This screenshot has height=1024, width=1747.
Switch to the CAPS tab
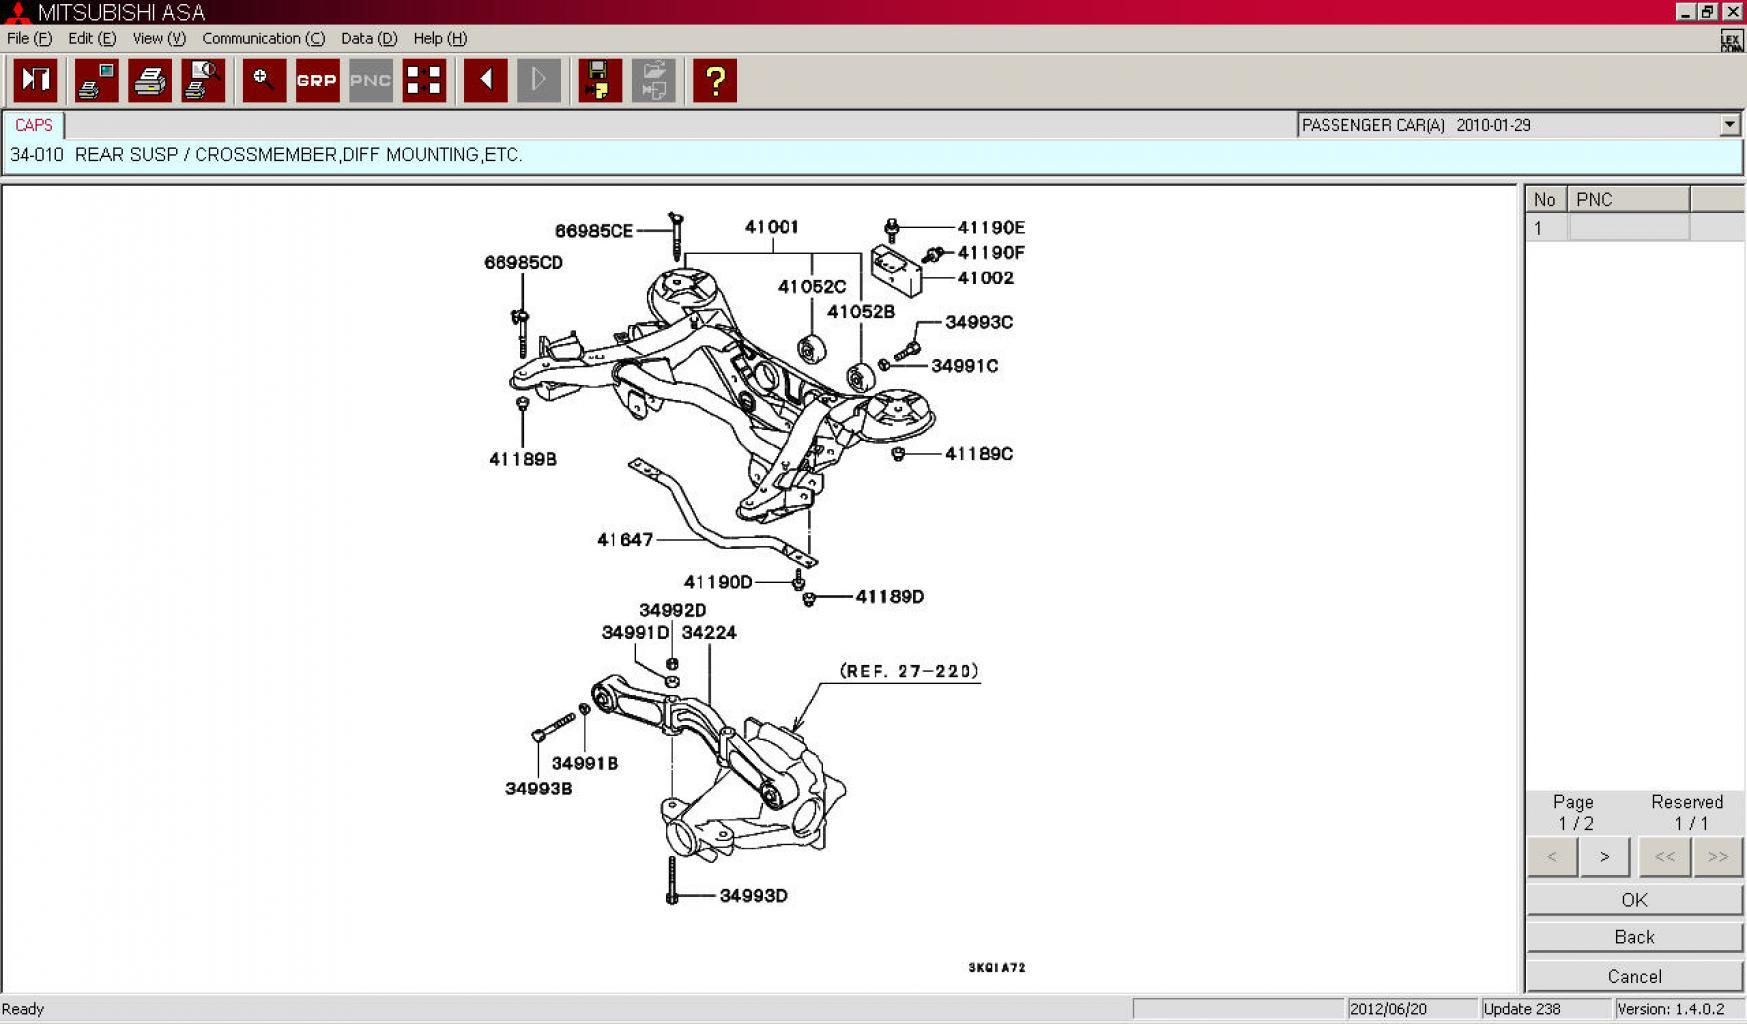33,125
